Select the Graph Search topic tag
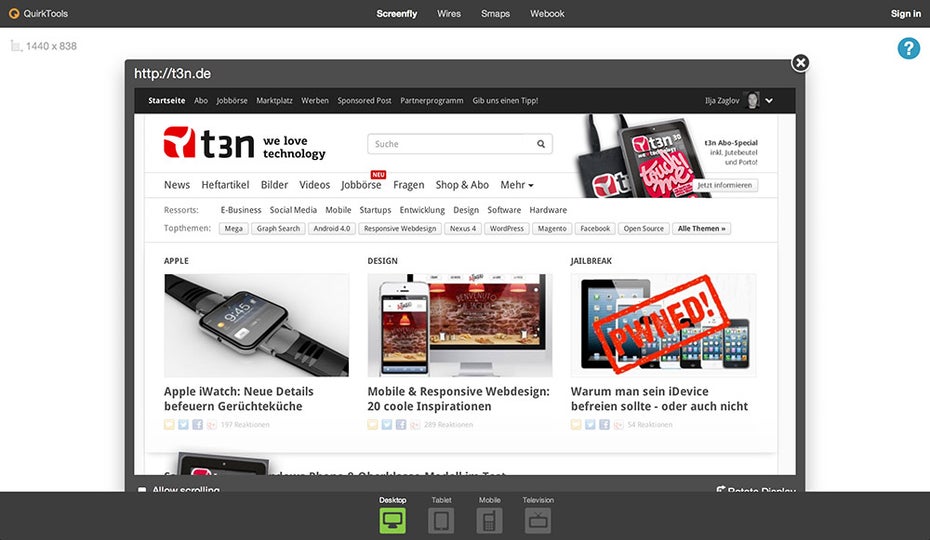This screenshot has height=540, width=930. [x=278, y=228]
